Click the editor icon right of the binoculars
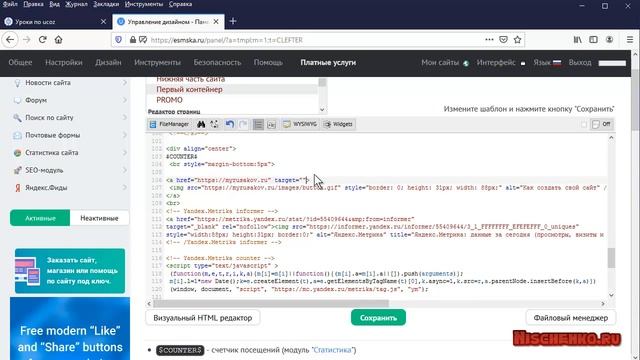This screenshot has width=640, height=360. coord(214,124)
